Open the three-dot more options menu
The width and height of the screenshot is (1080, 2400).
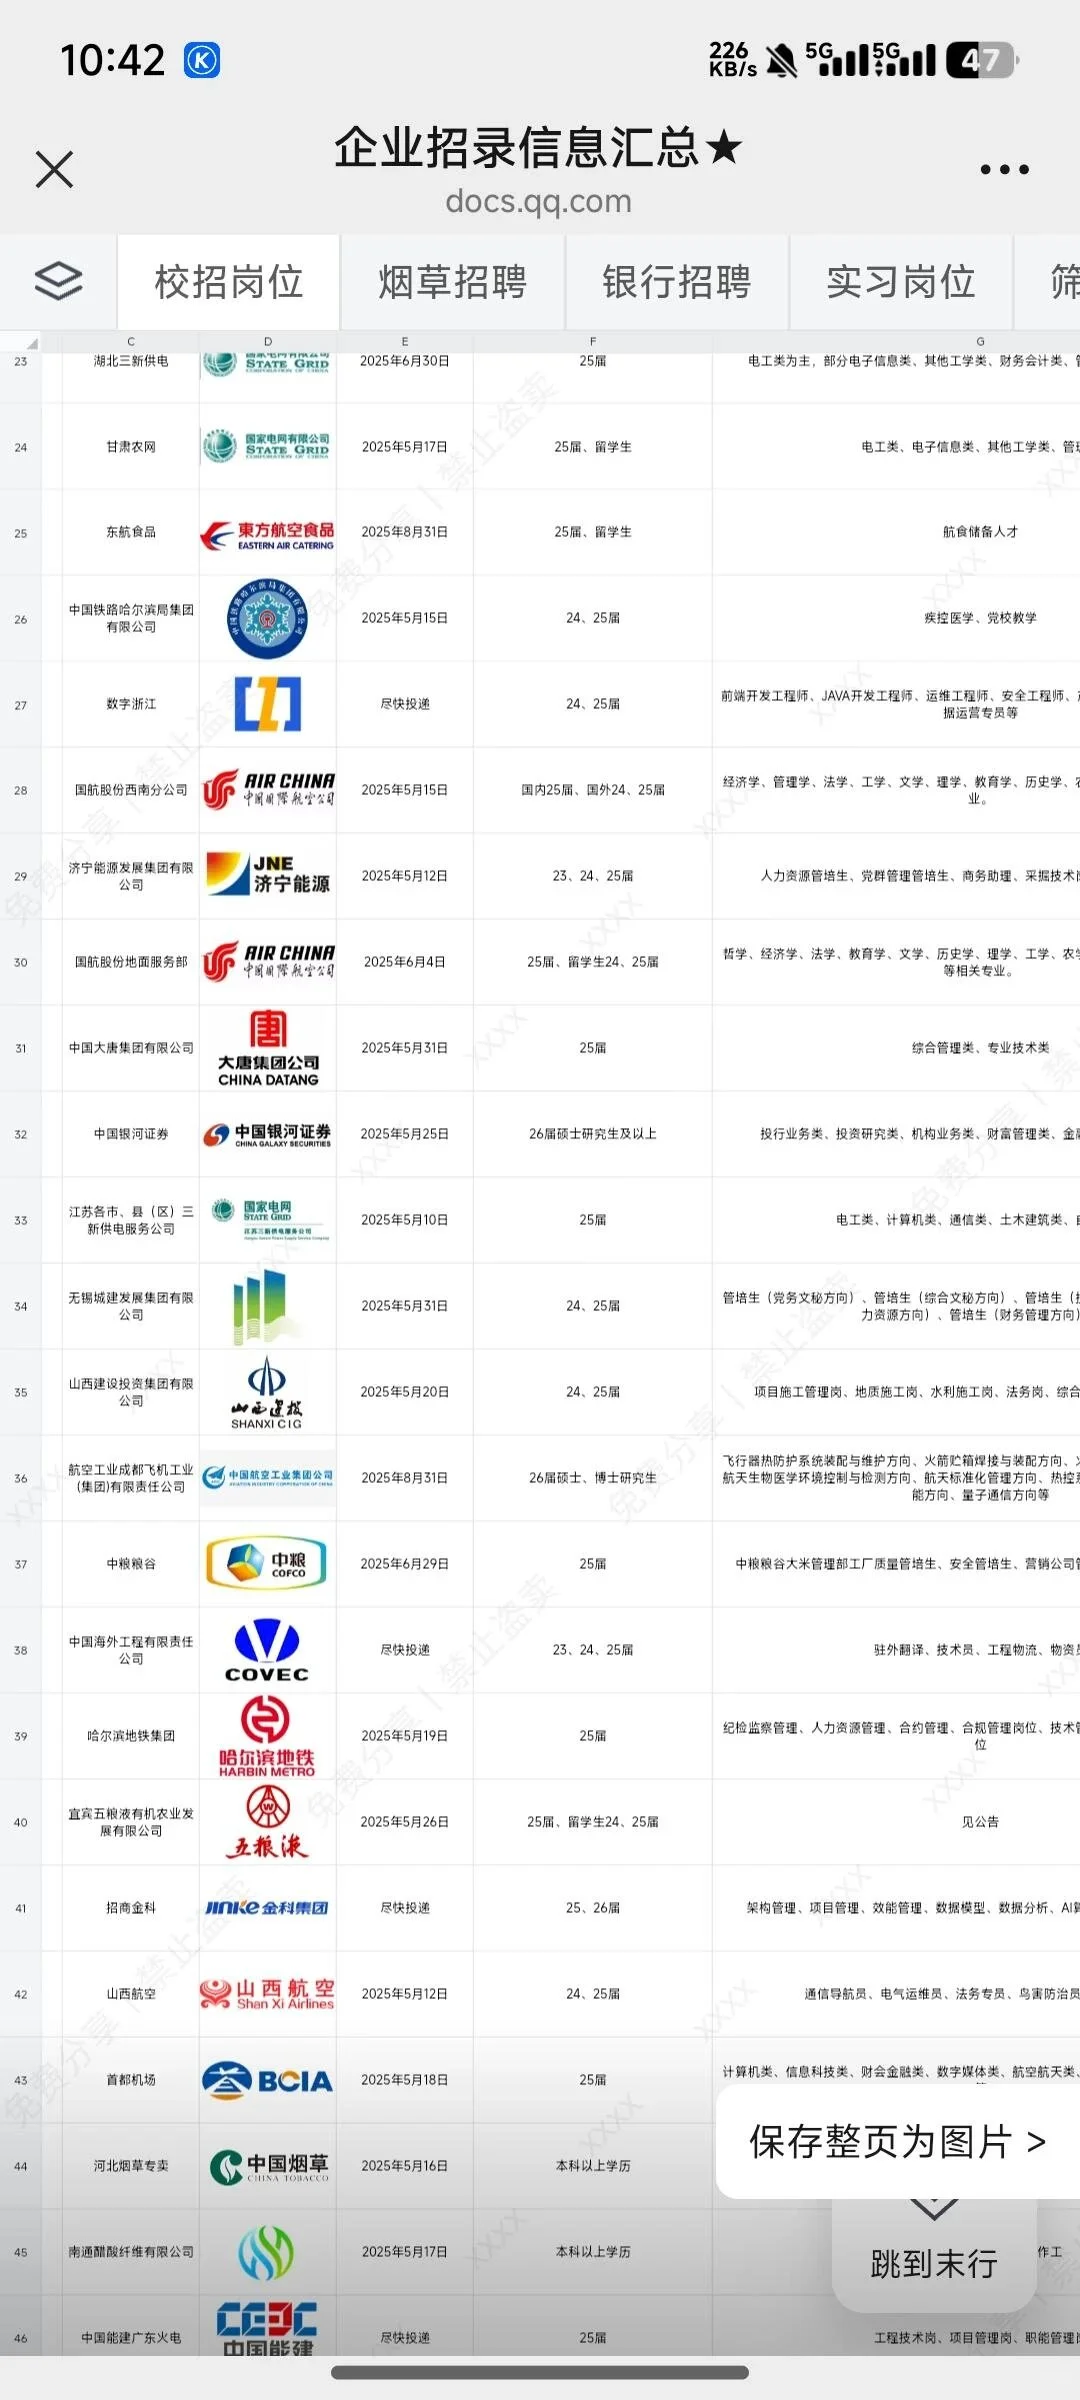click(1004, 170)
